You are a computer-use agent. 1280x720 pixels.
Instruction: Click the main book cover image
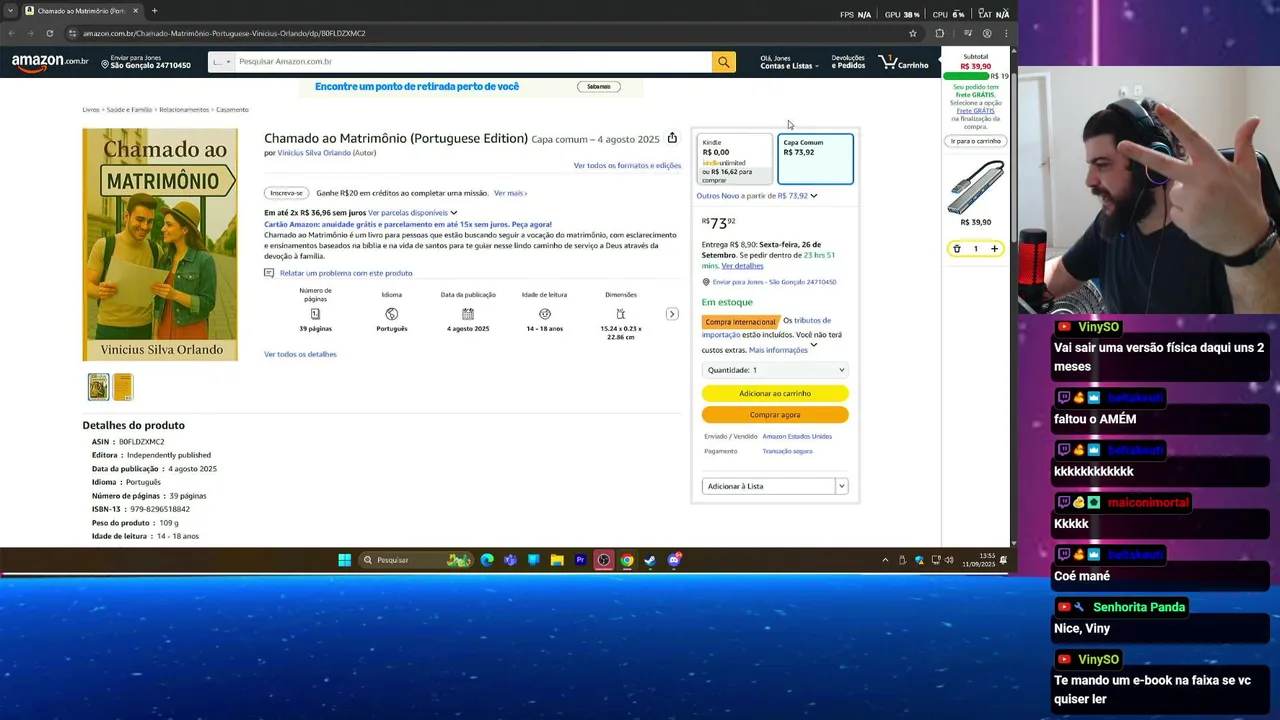(160, 244)
